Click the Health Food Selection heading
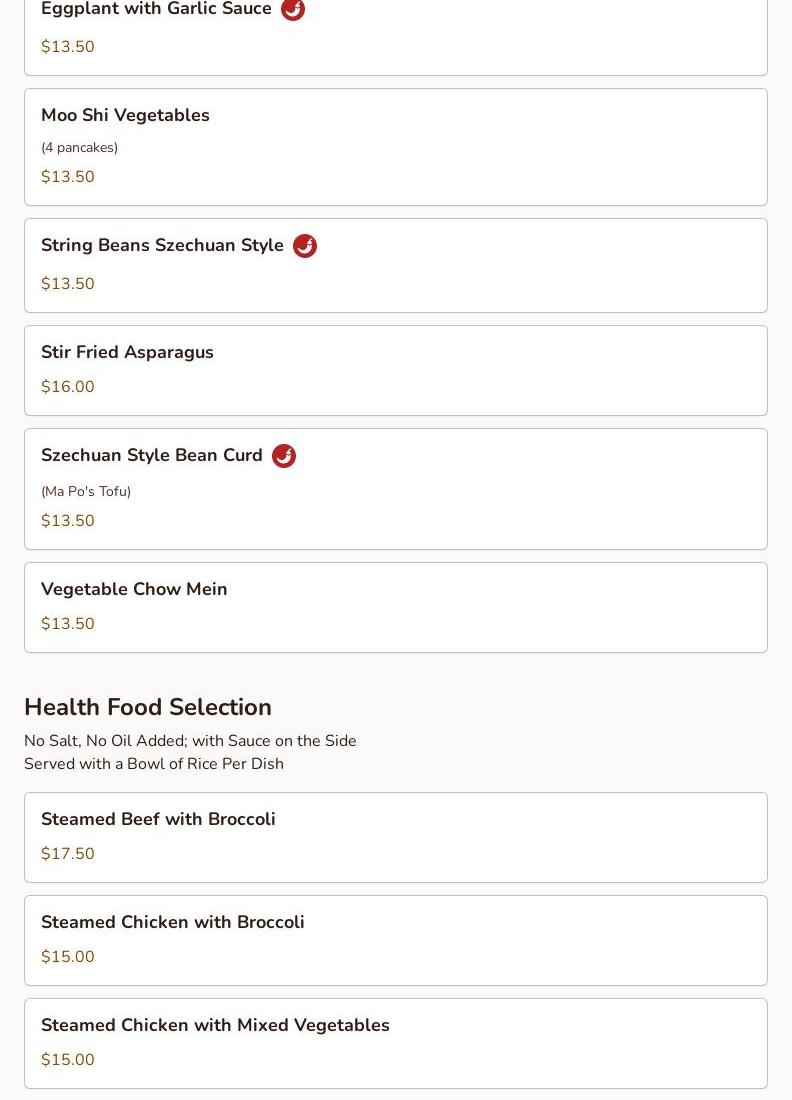The image size is (792, 1100). click(x=148, y=707)
